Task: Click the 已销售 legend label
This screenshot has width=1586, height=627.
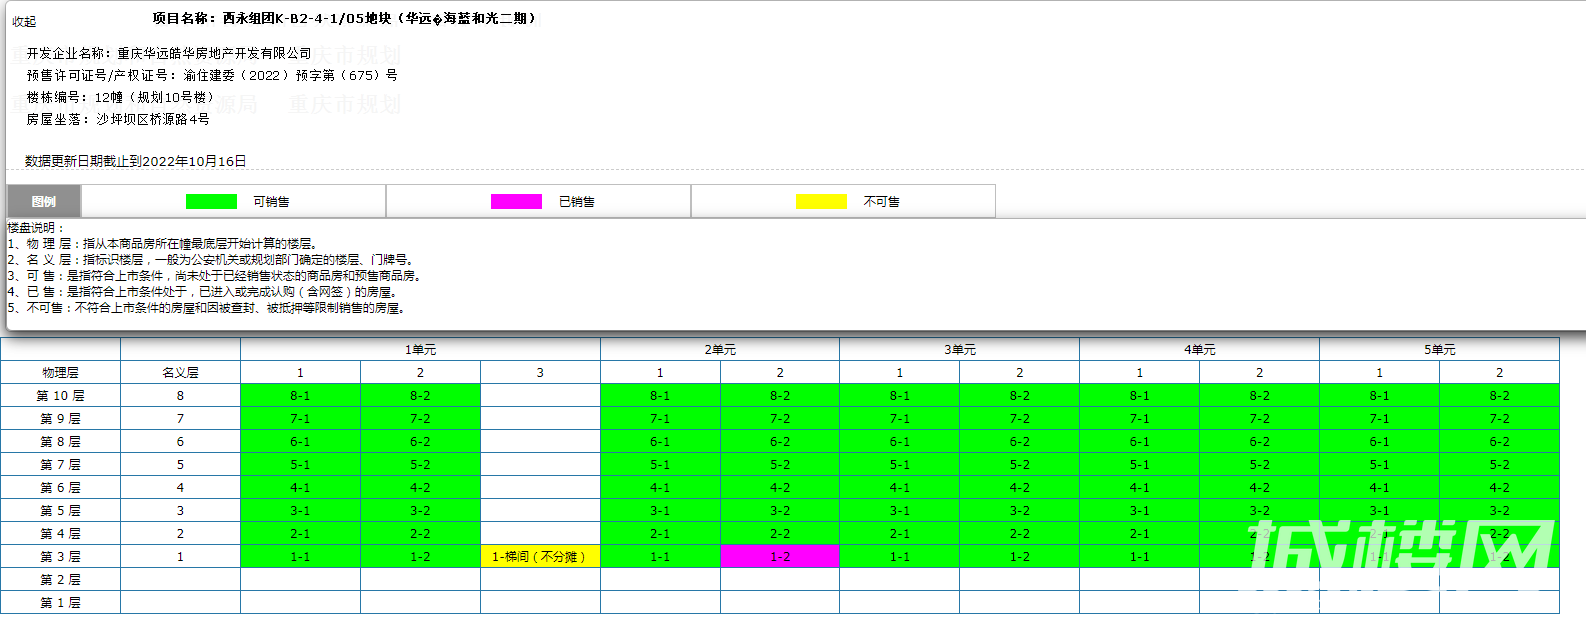Action: coord(576,202)
